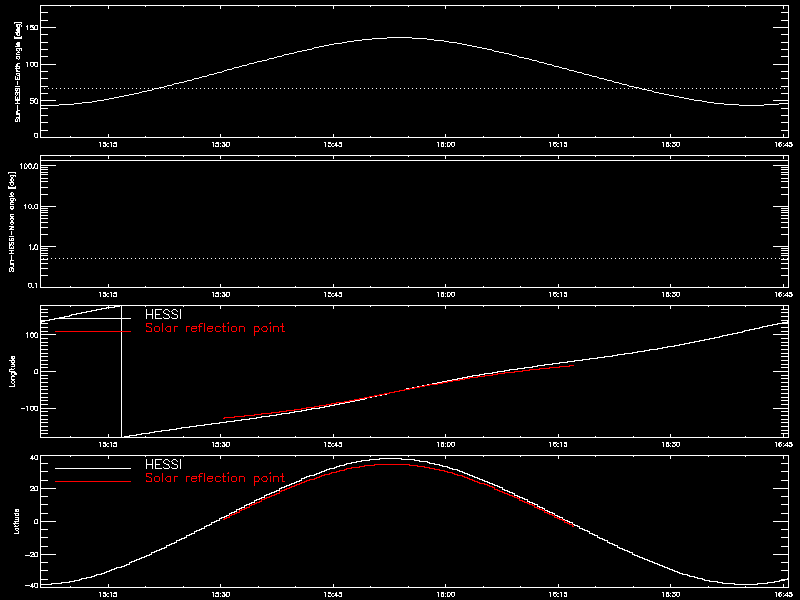
Task: Click the 15:30 time label under Earth angle plot
Action: (x=221, y=144)
